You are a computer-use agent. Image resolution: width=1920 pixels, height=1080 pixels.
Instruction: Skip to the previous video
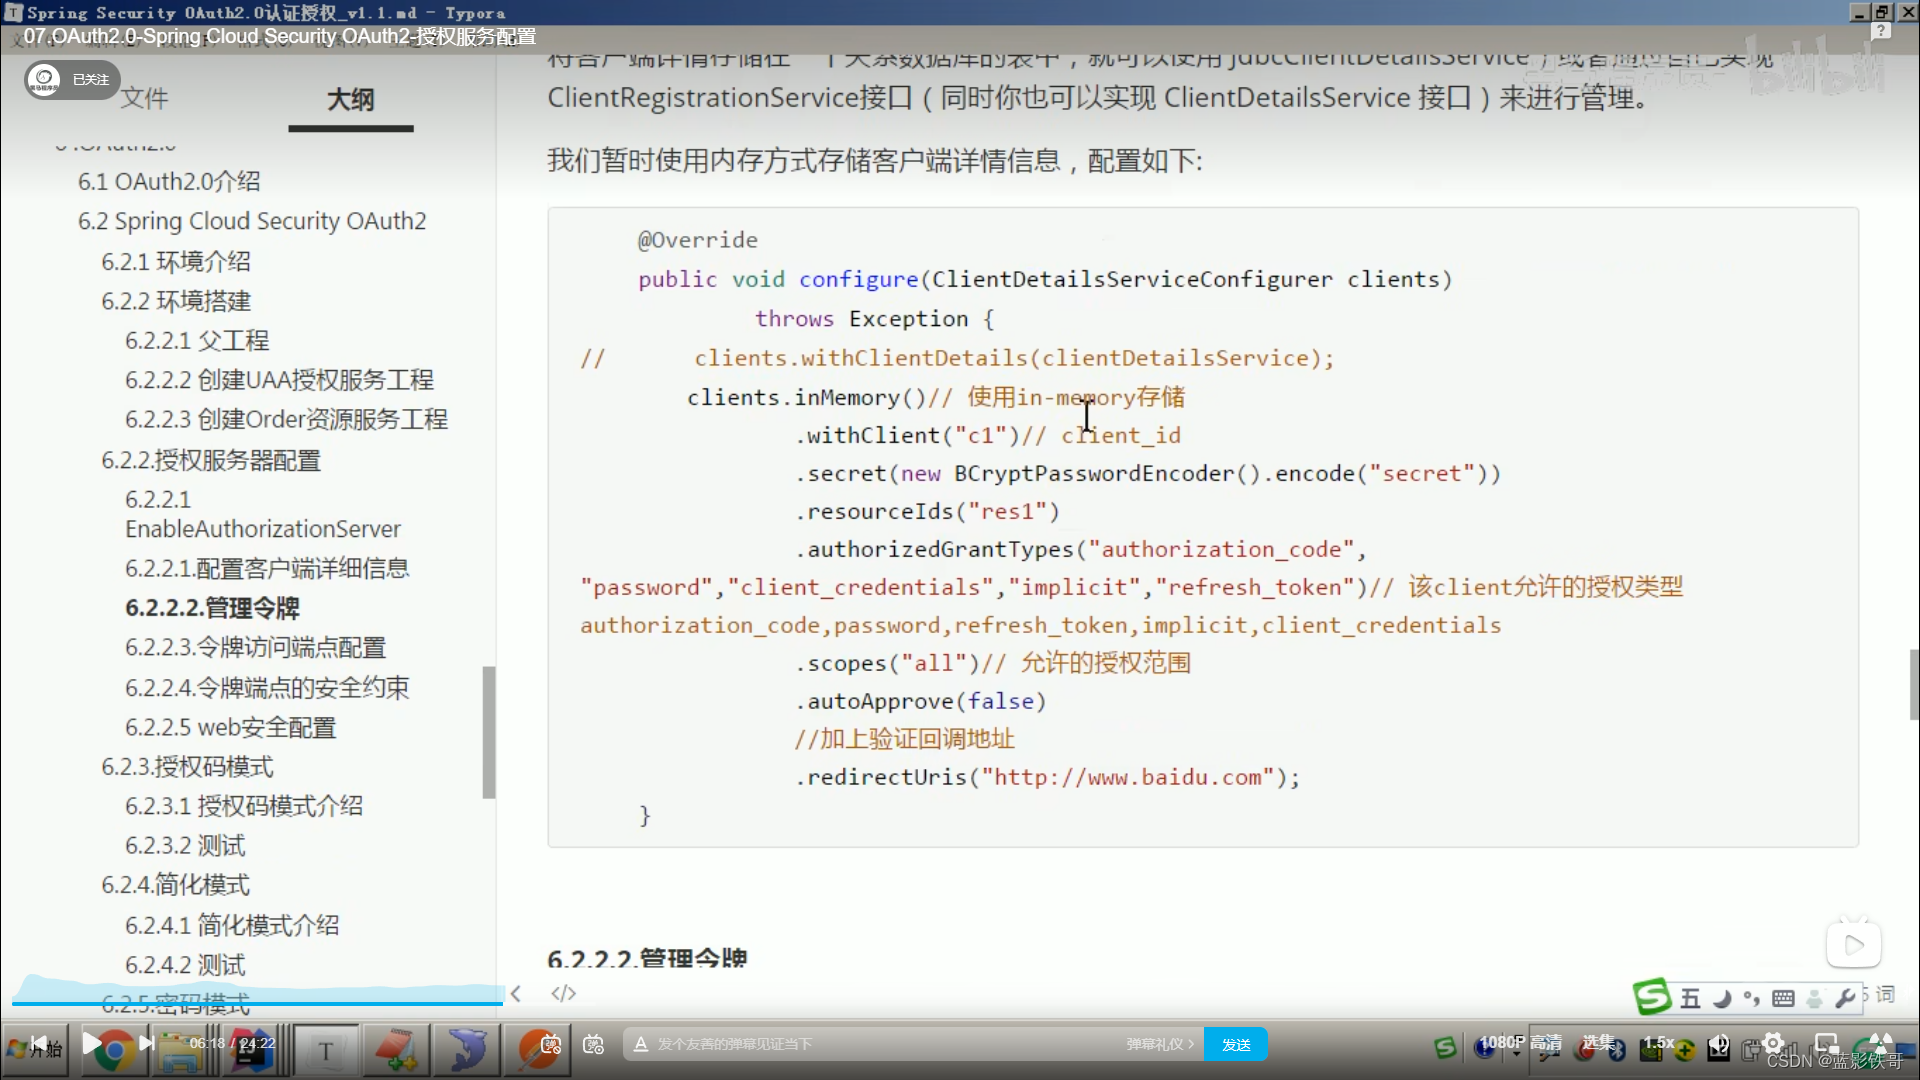click(x=39, y=1043)
